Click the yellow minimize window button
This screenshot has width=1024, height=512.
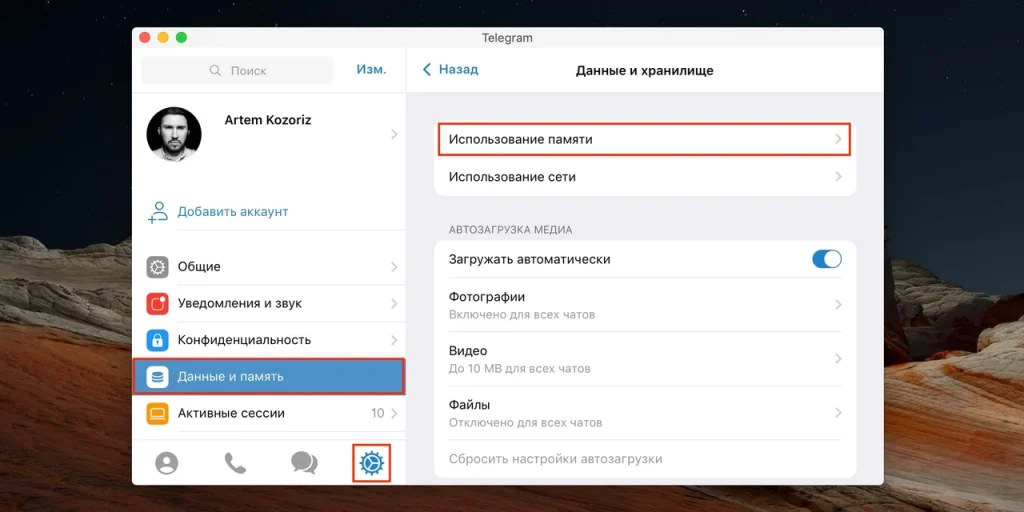(163, 38)
